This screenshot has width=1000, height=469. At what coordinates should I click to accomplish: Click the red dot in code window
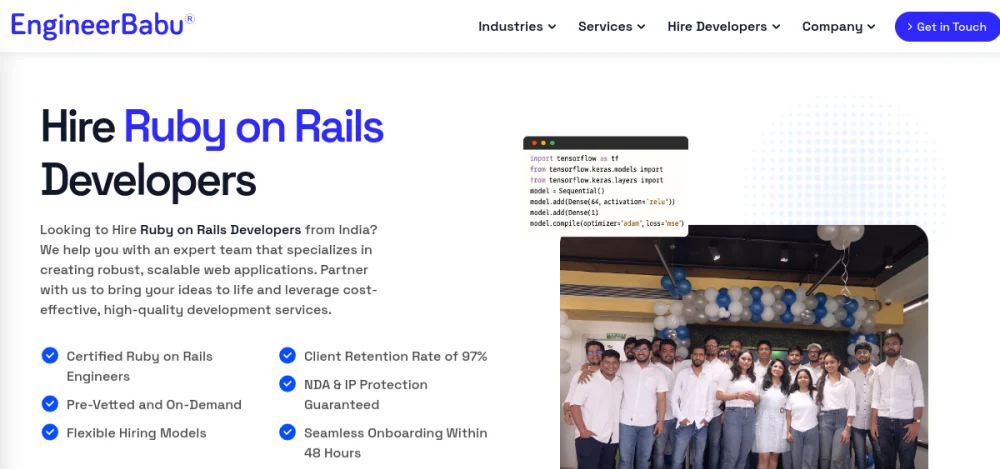tap(534, 143)
